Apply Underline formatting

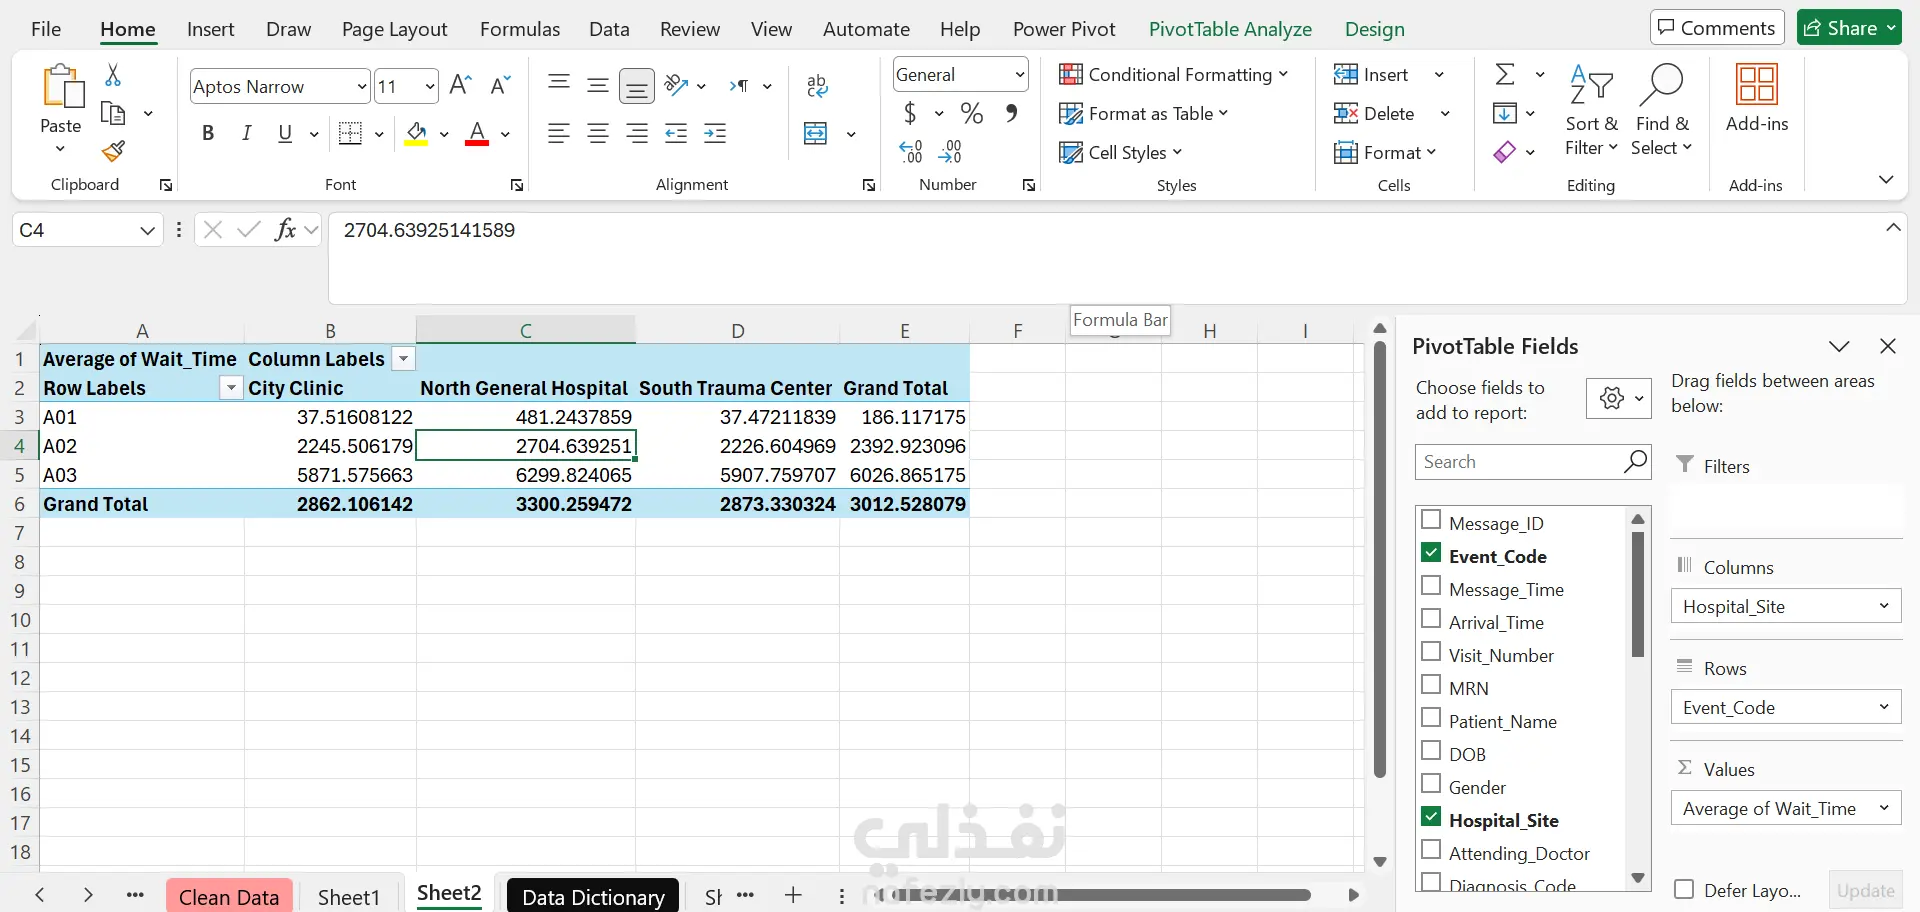pyautogui.click(x=285, y=133)
